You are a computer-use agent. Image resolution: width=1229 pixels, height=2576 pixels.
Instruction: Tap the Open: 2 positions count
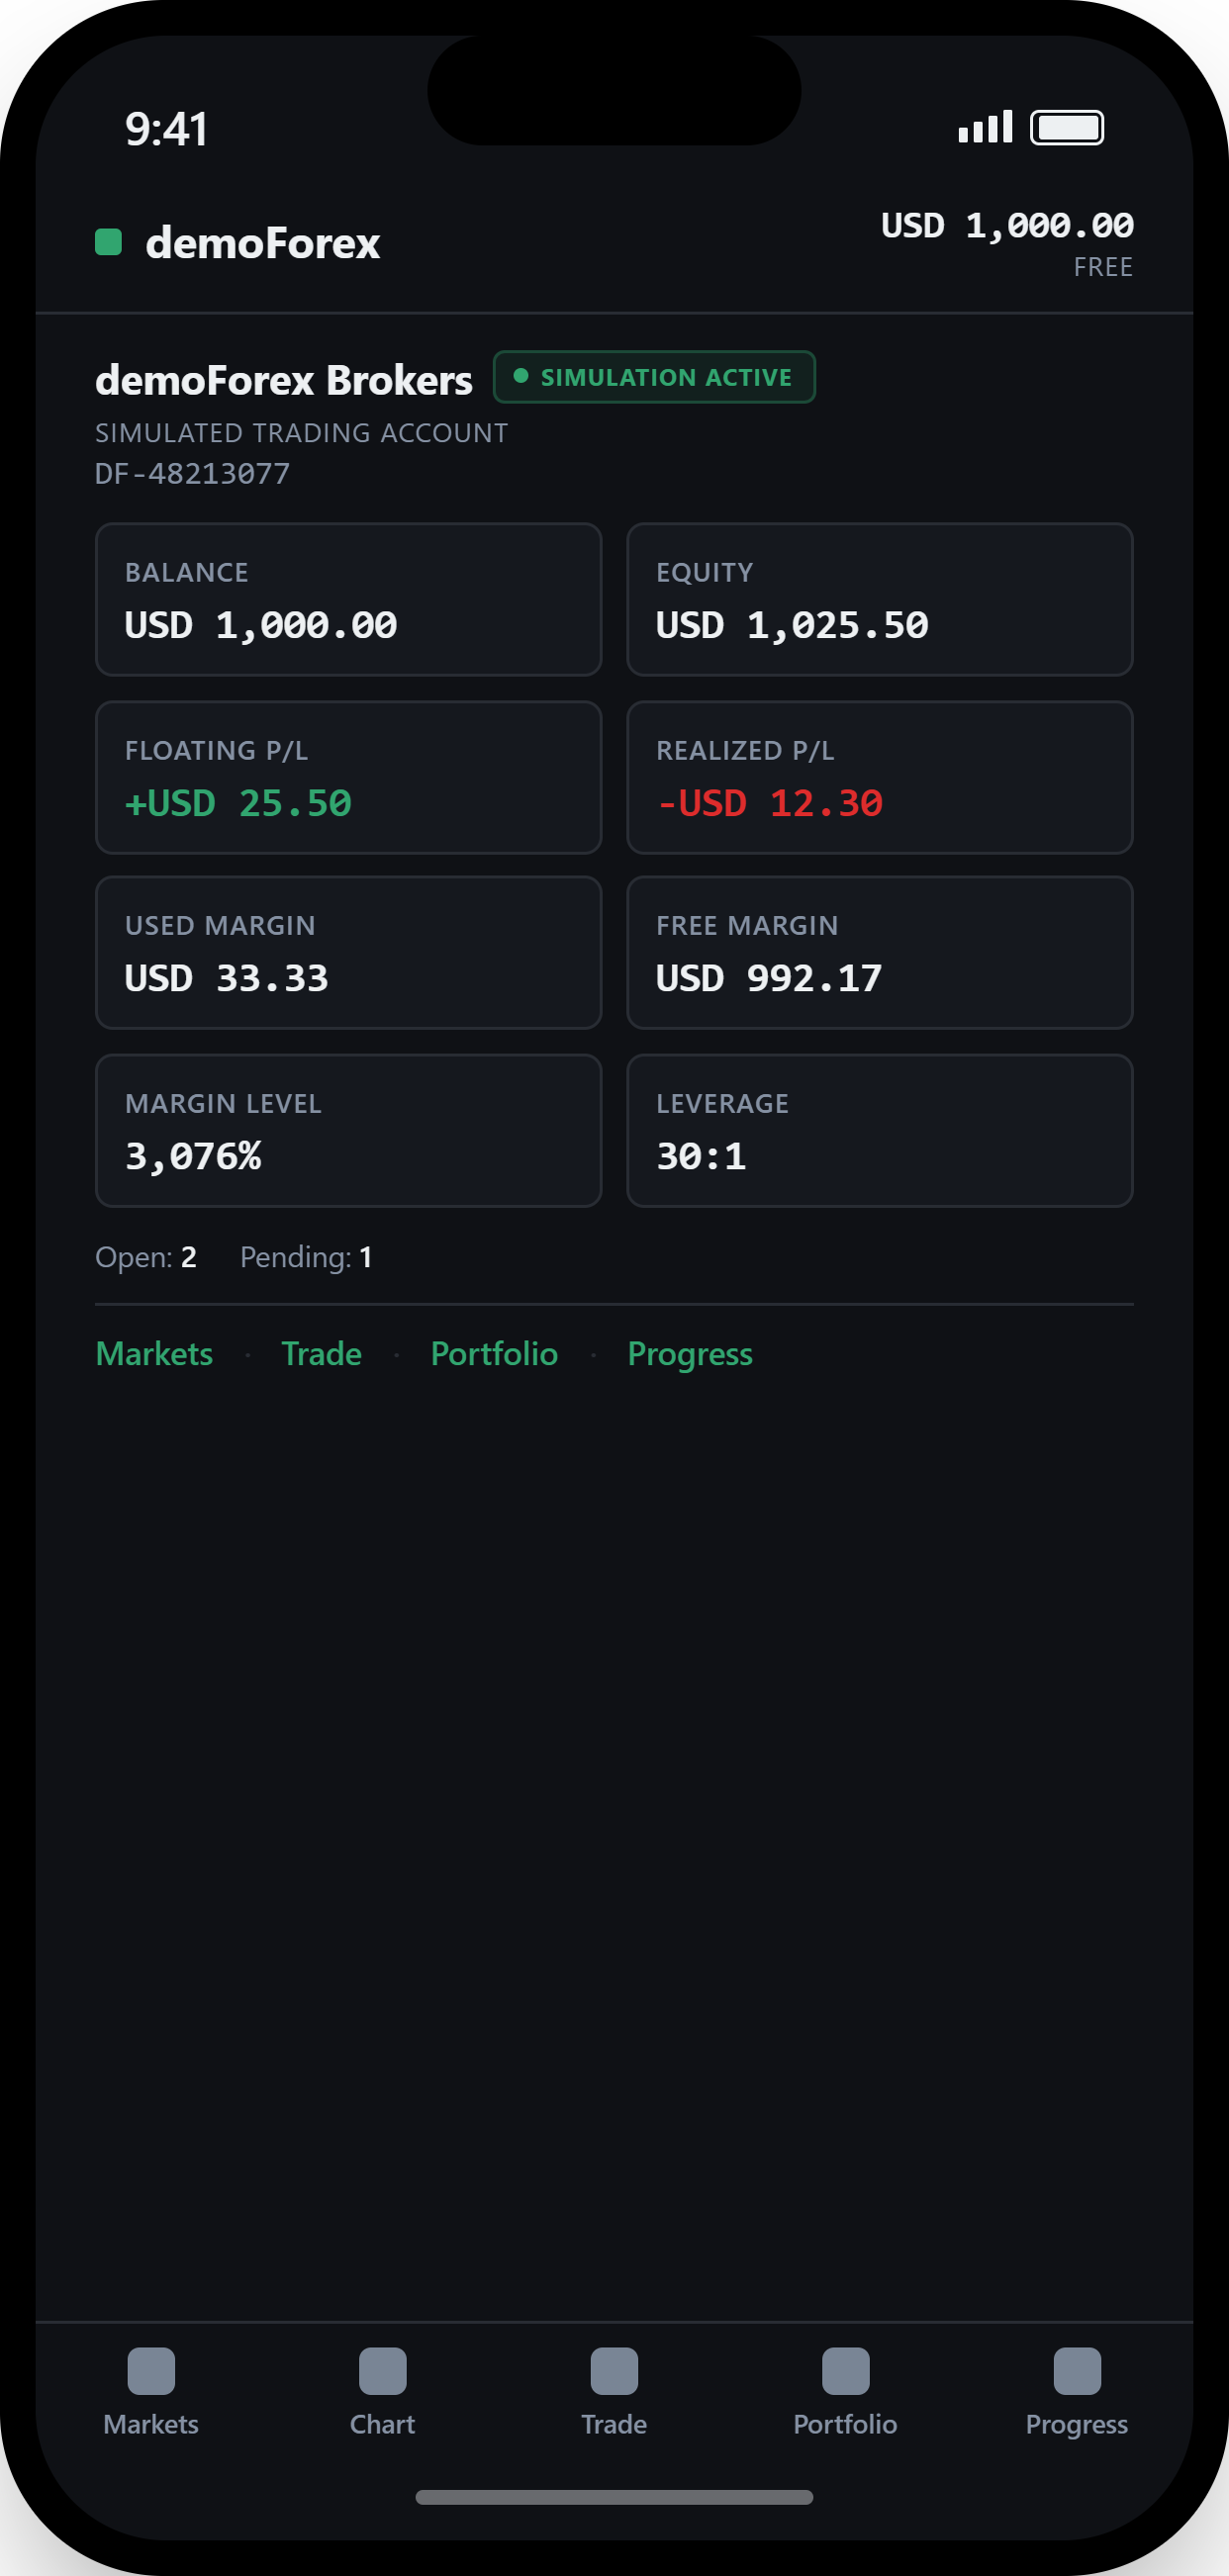(146, 1256)
